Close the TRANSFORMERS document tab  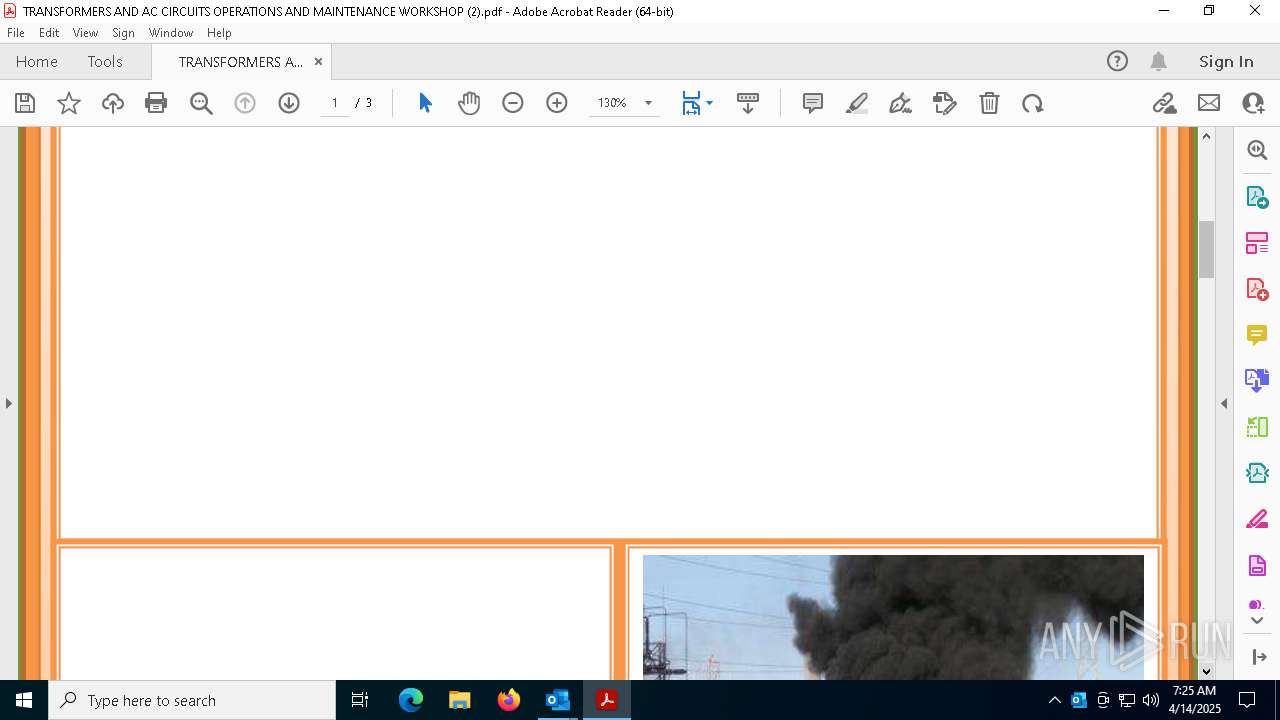pos(318,61)
